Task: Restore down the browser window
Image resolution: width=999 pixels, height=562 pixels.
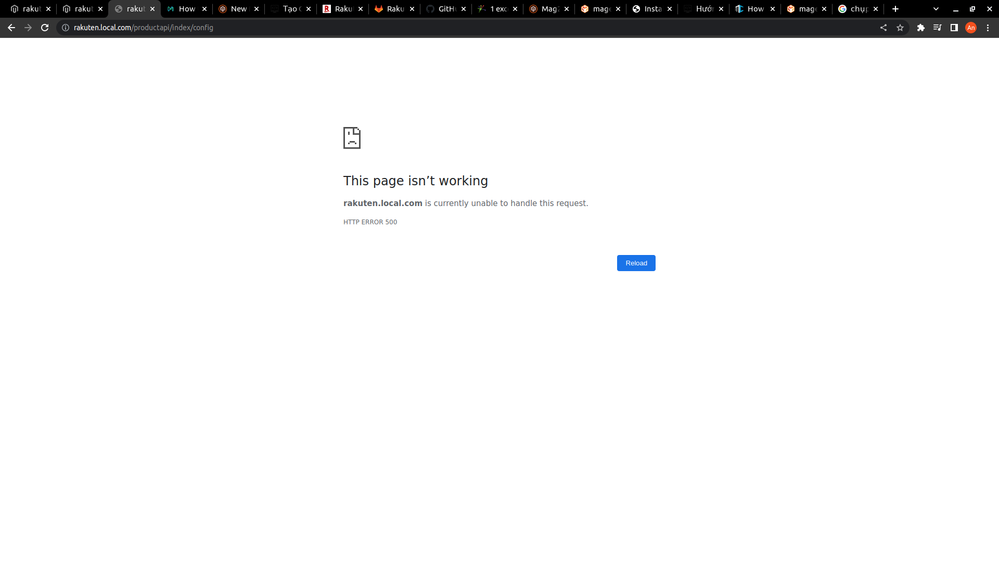Action: point(972,9)
